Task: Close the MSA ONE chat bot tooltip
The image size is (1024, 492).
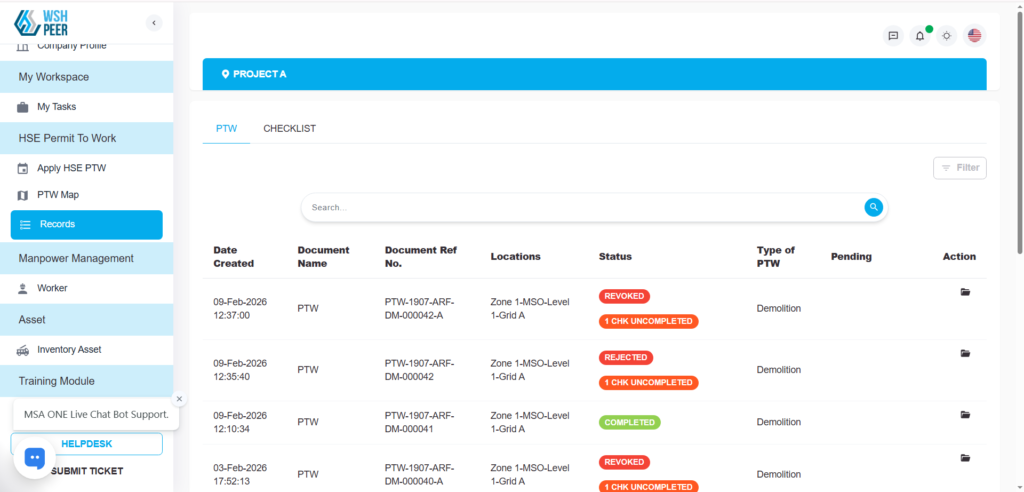Action: 179,399
